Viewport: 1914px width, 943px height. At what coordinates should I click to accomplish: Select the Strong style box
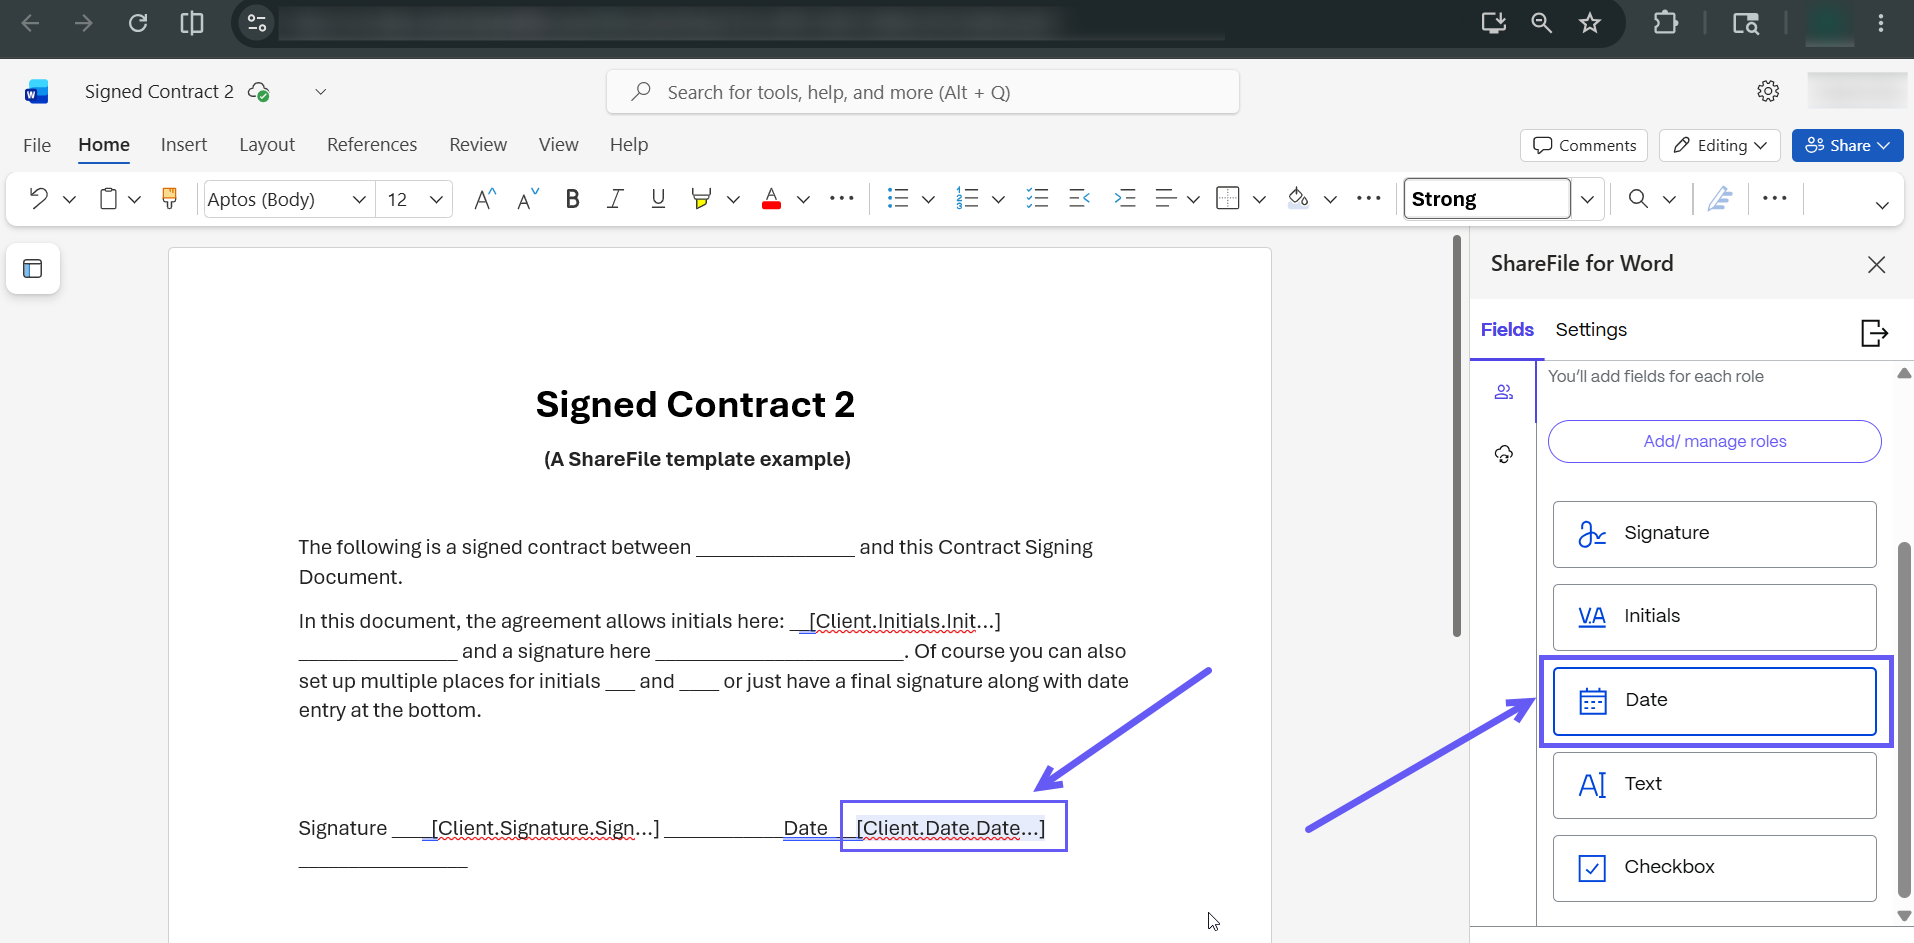(x=1487, y=199)
